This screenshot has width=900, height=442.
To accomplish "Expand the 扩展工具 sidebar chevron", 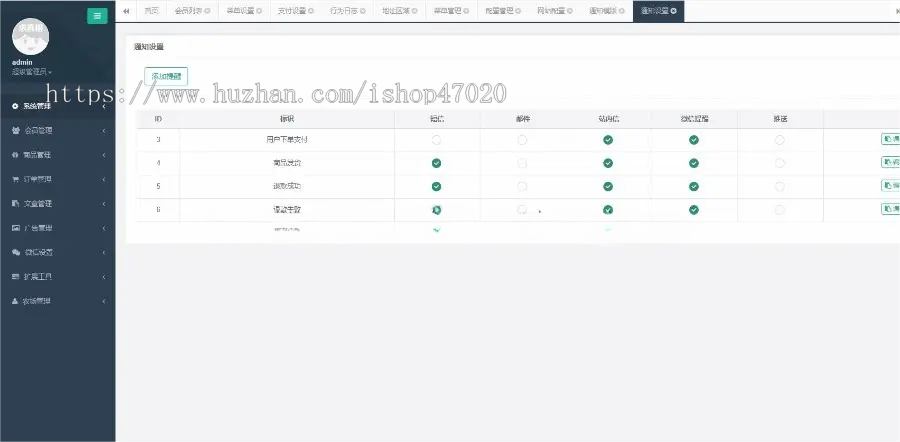I will click(x=104, y=277).
